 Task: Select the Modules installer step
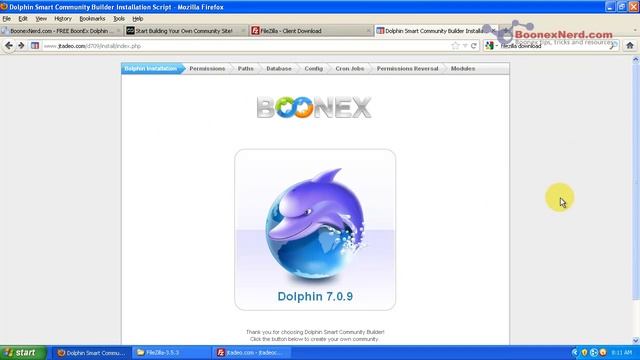tap(463, 69)
